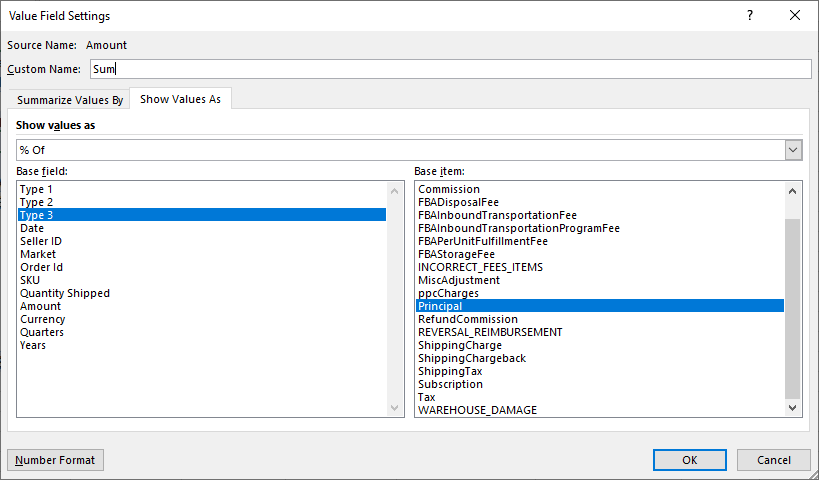Click Base item scrollbar down arrow

point(792,407)
